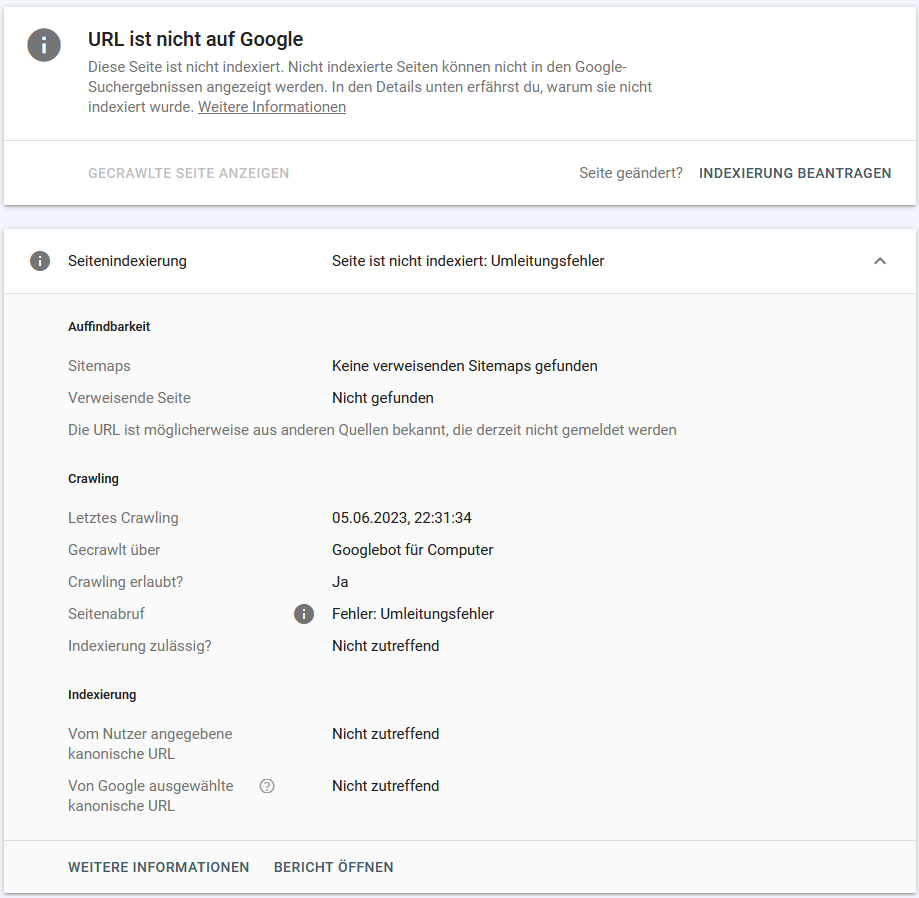Open the report with "BERICHT ÖFFNEN"
919x898 pixels.
[334, 867]
